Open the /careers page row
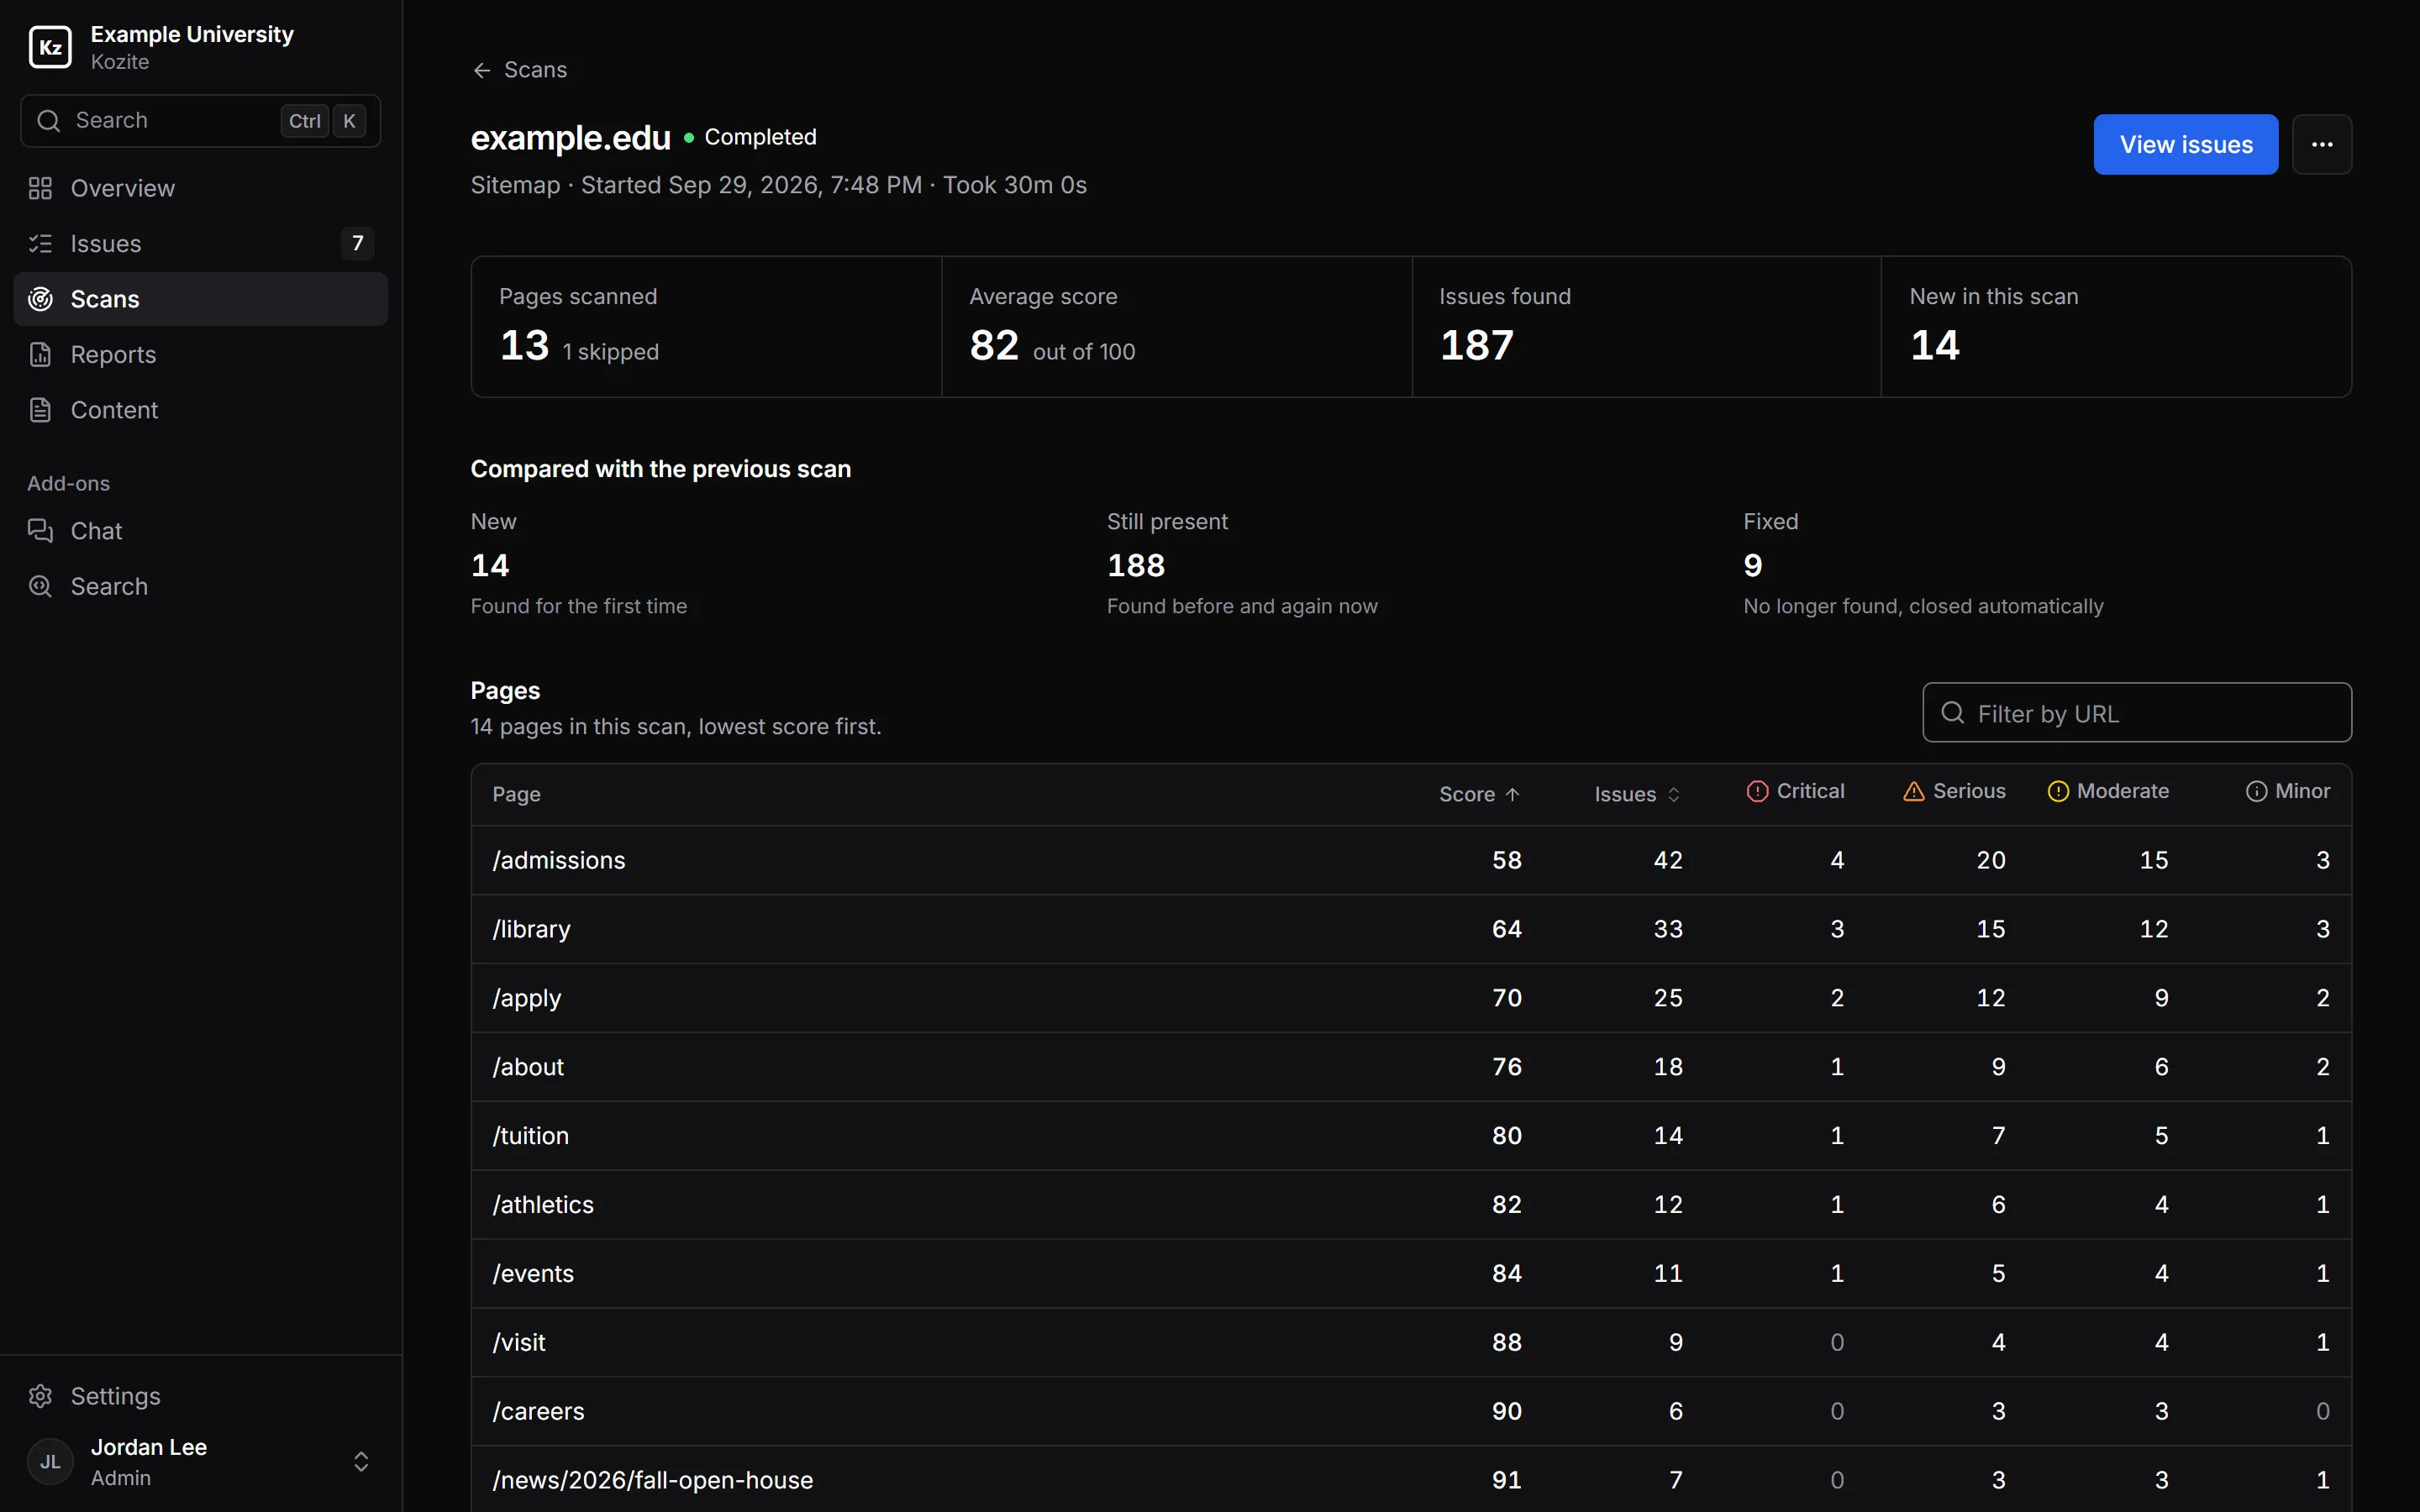Screen dimensions: 2420x1512 tap(1411, 1412)
